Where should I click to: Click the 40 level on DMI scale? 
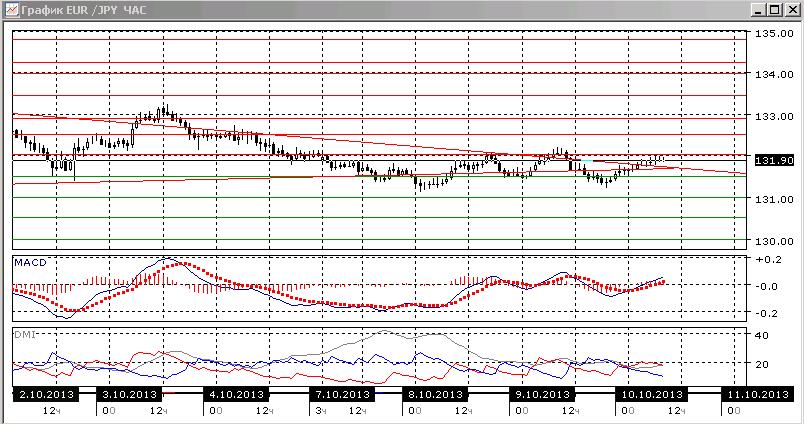[x=762, y=335]
